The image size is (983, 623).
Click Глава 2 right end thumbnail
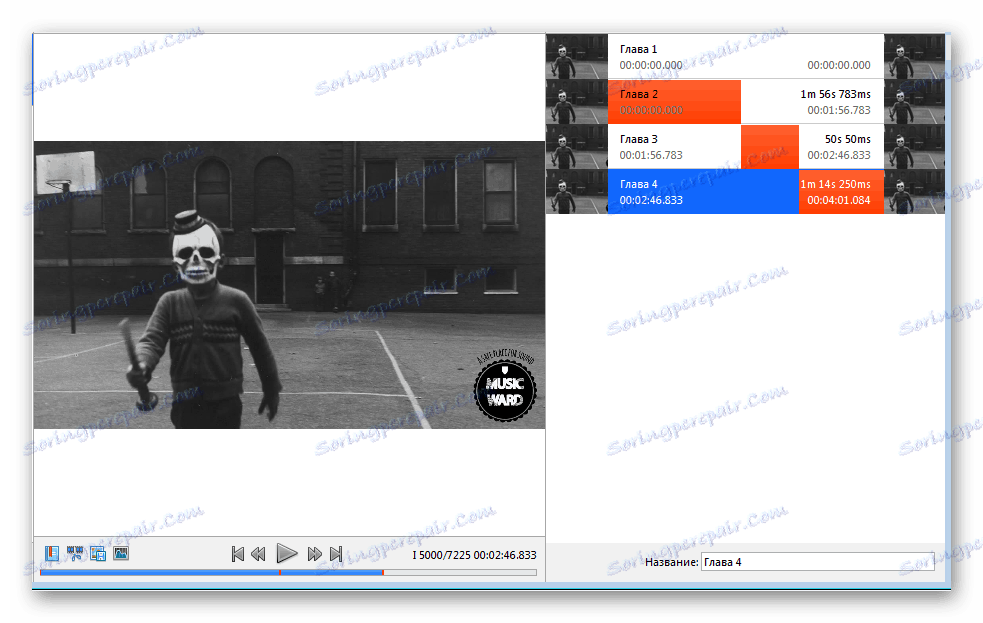click(x=914, y=102)
